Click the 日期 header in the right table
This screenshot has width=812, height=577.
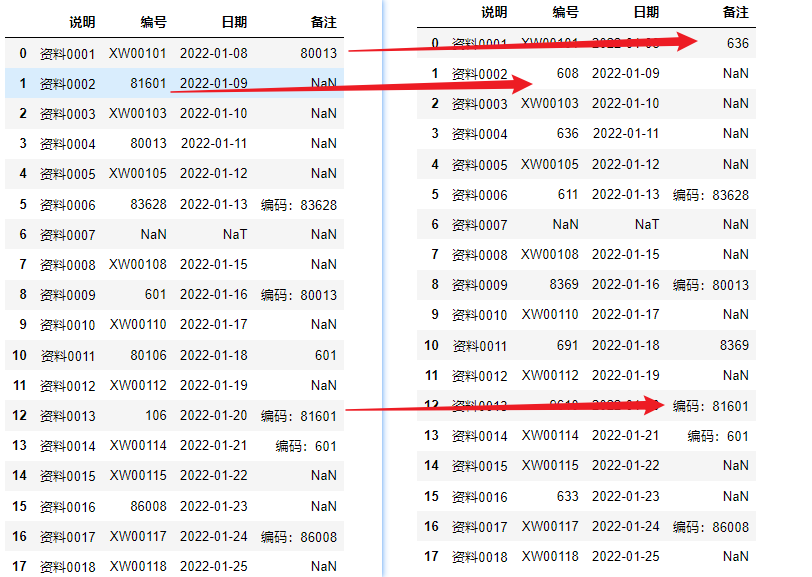[646, 12]
